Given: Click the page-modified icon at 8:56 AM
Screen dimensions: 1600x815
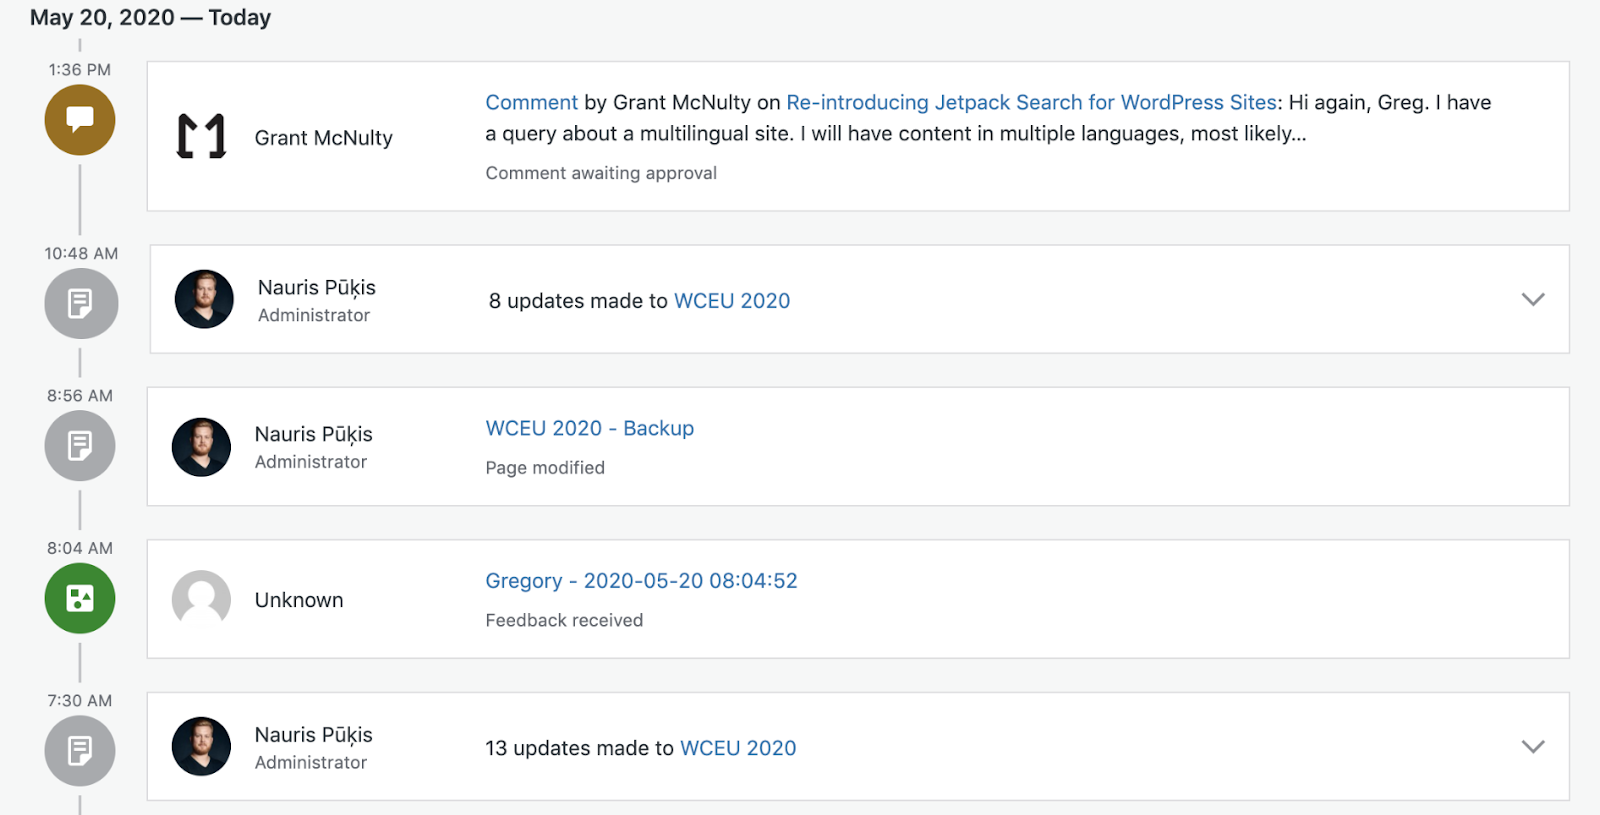Looking at the screenshot, I should pos(79,446).
